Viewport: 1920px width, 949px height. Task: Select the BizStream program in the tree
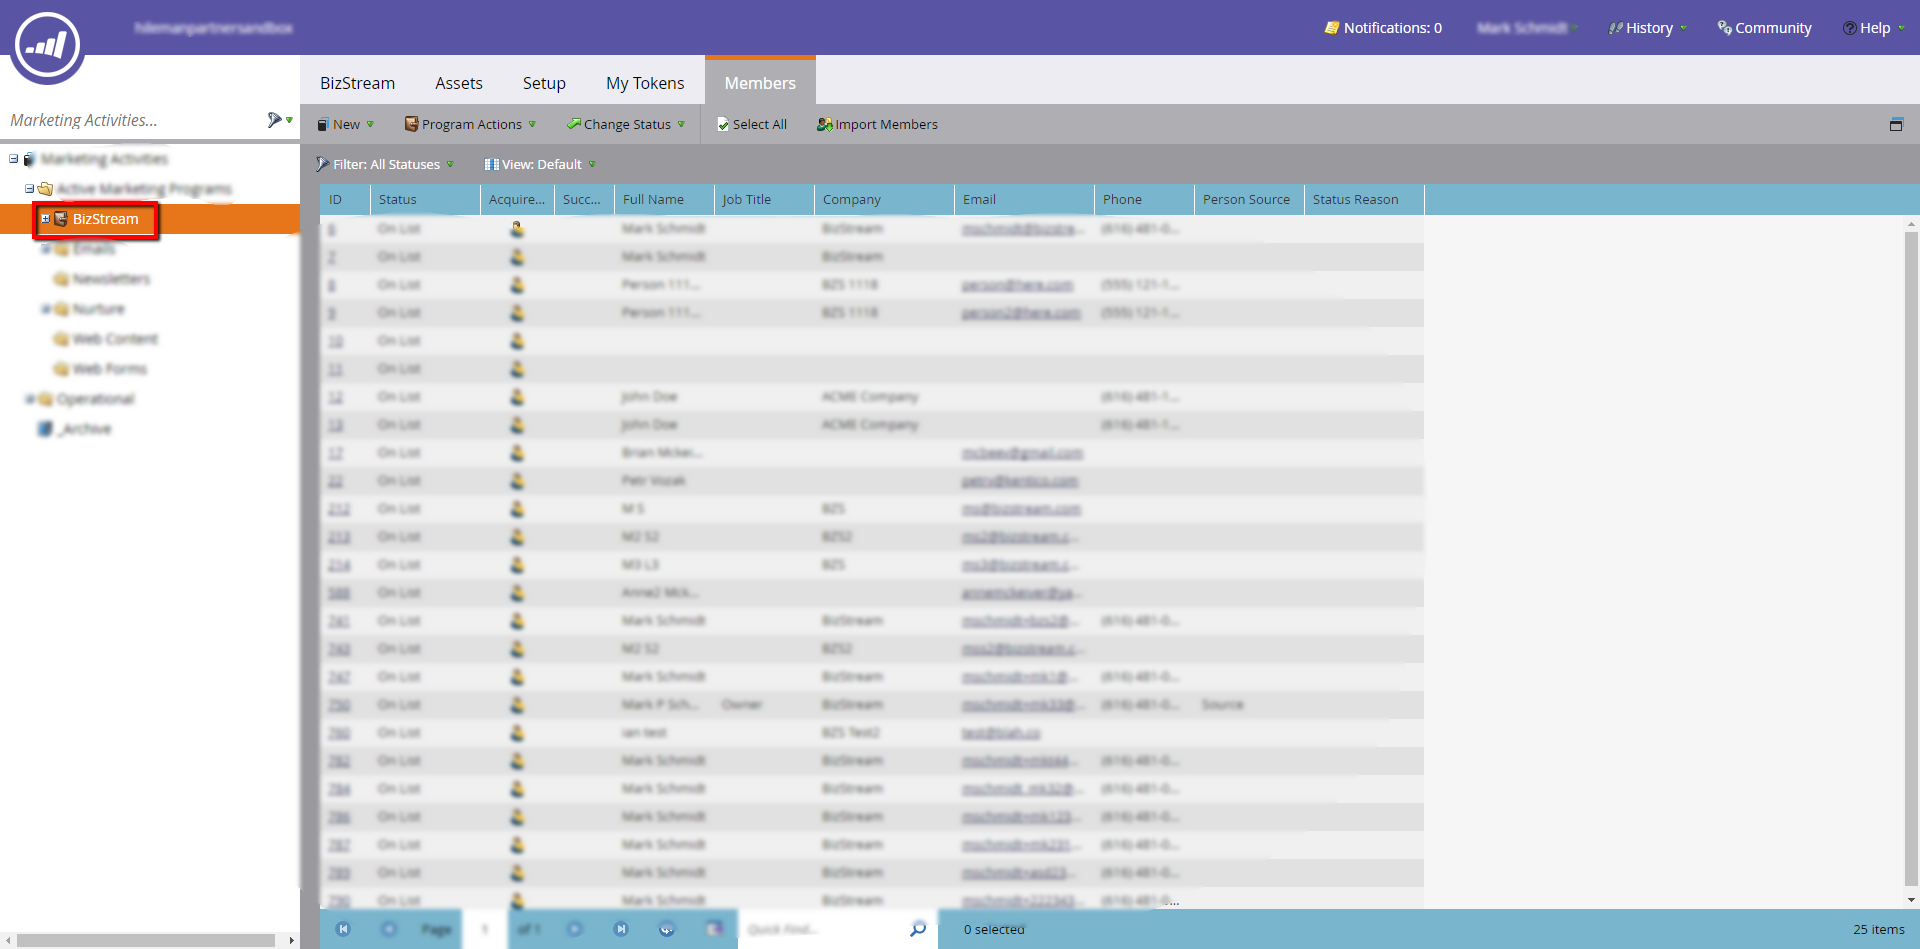105,219
